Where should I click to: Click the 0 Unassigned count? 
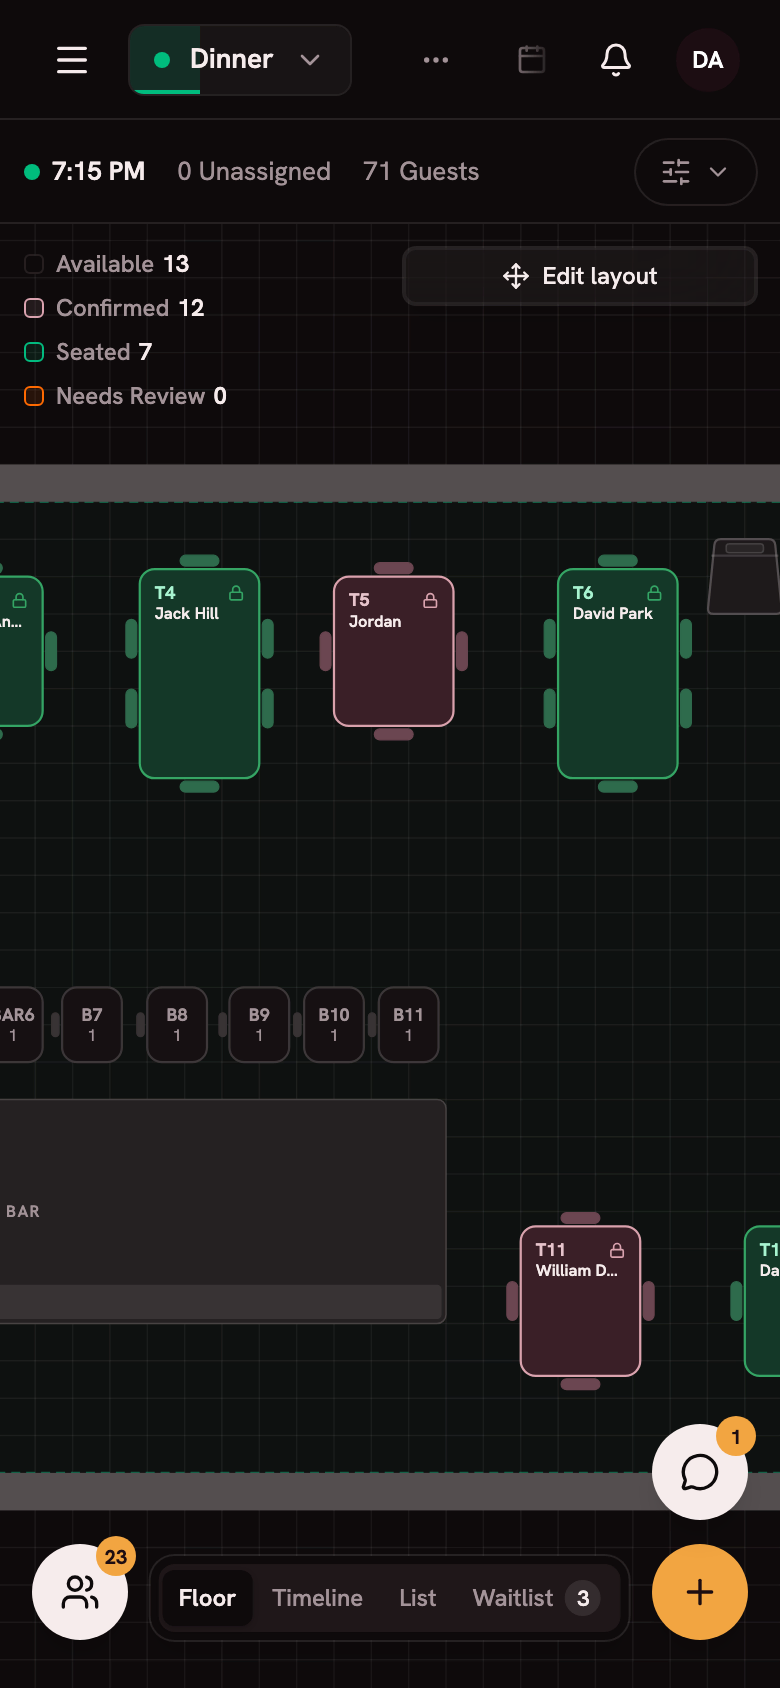point(254,172)
